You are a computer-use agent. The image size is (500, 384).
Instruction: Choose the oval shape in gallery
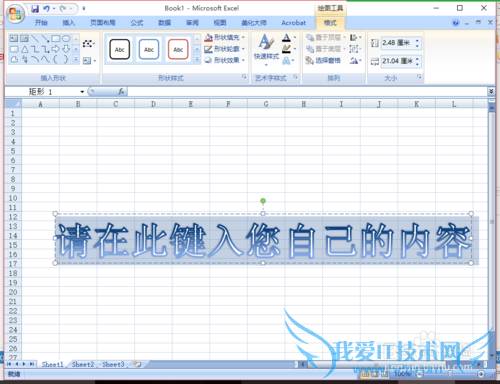pyautogui.click(x=66, y=38)
